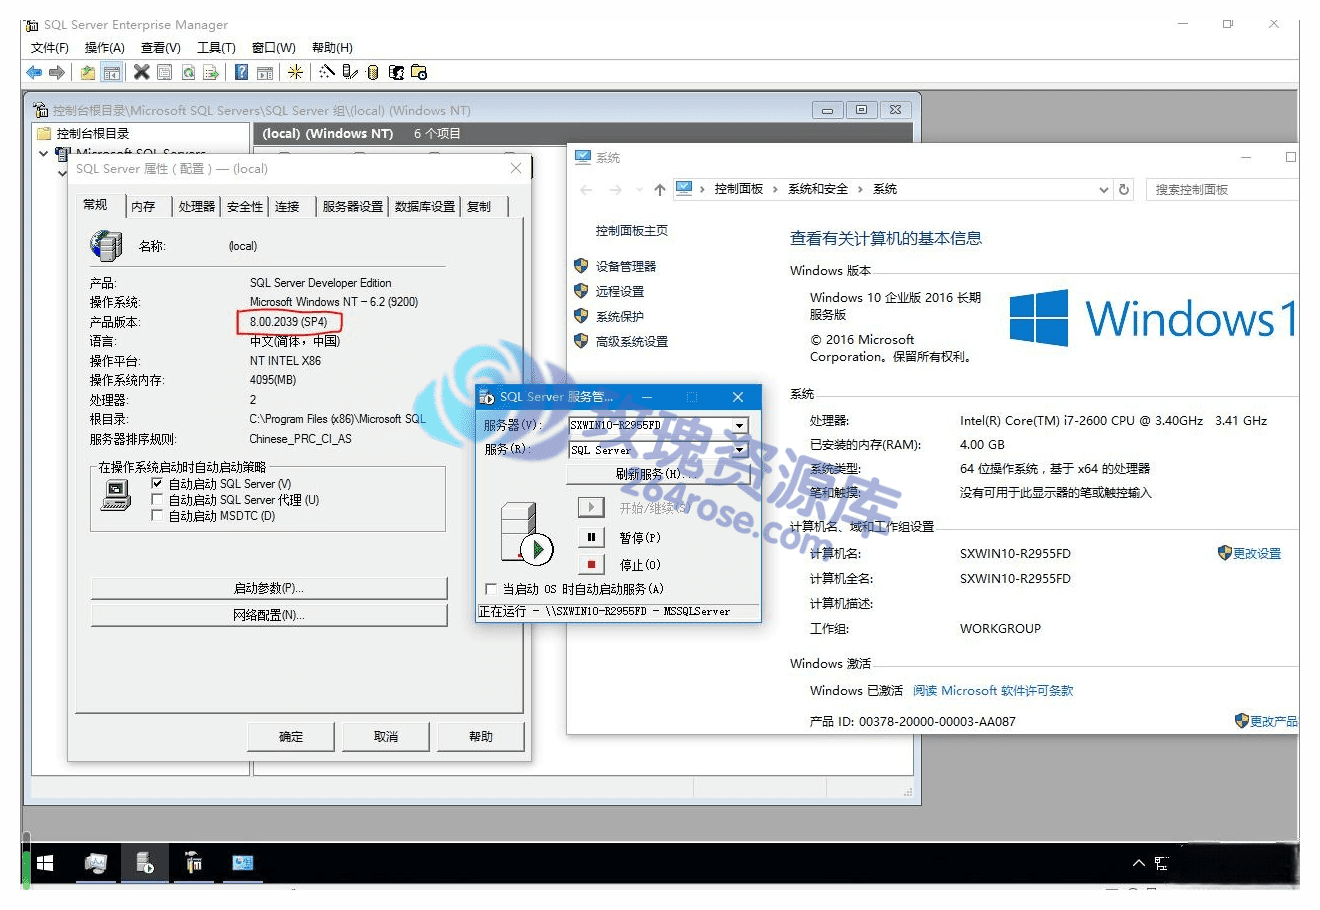Click the New database cylinder toolbar icon

click(373, 72)
